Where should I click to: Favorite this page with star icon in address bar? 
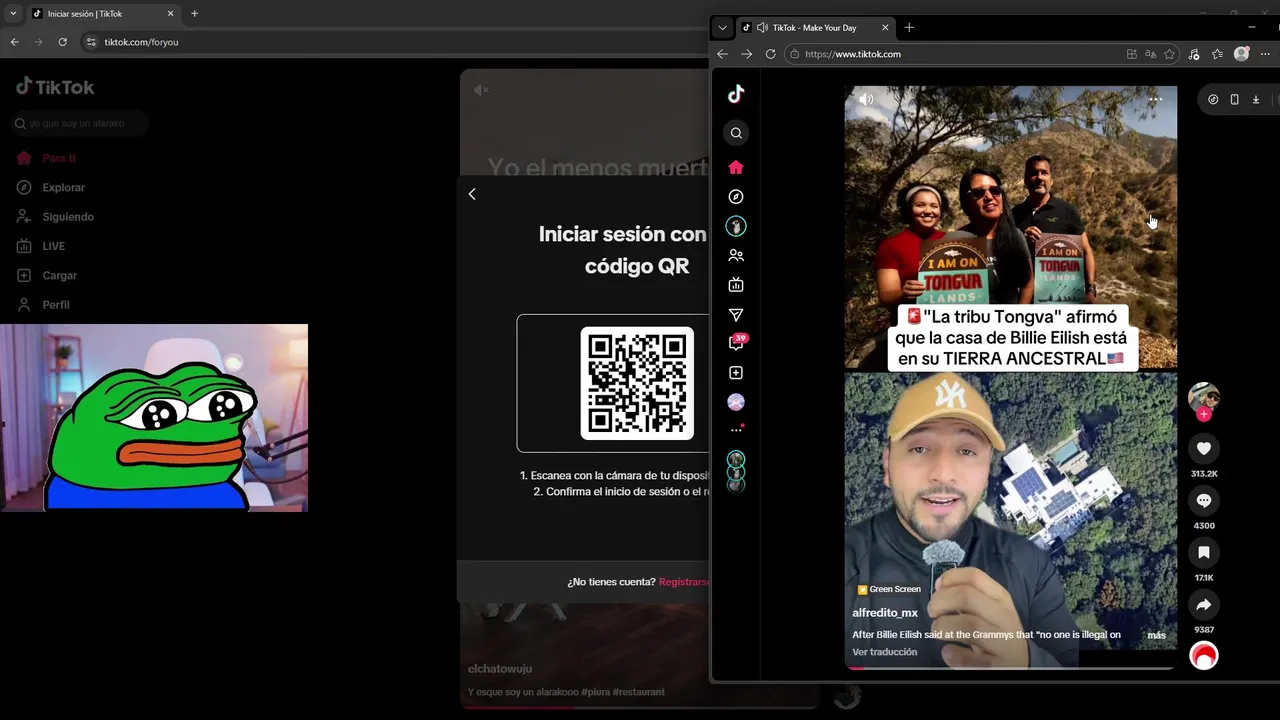pyautogui.click(x=1169, y=54)
